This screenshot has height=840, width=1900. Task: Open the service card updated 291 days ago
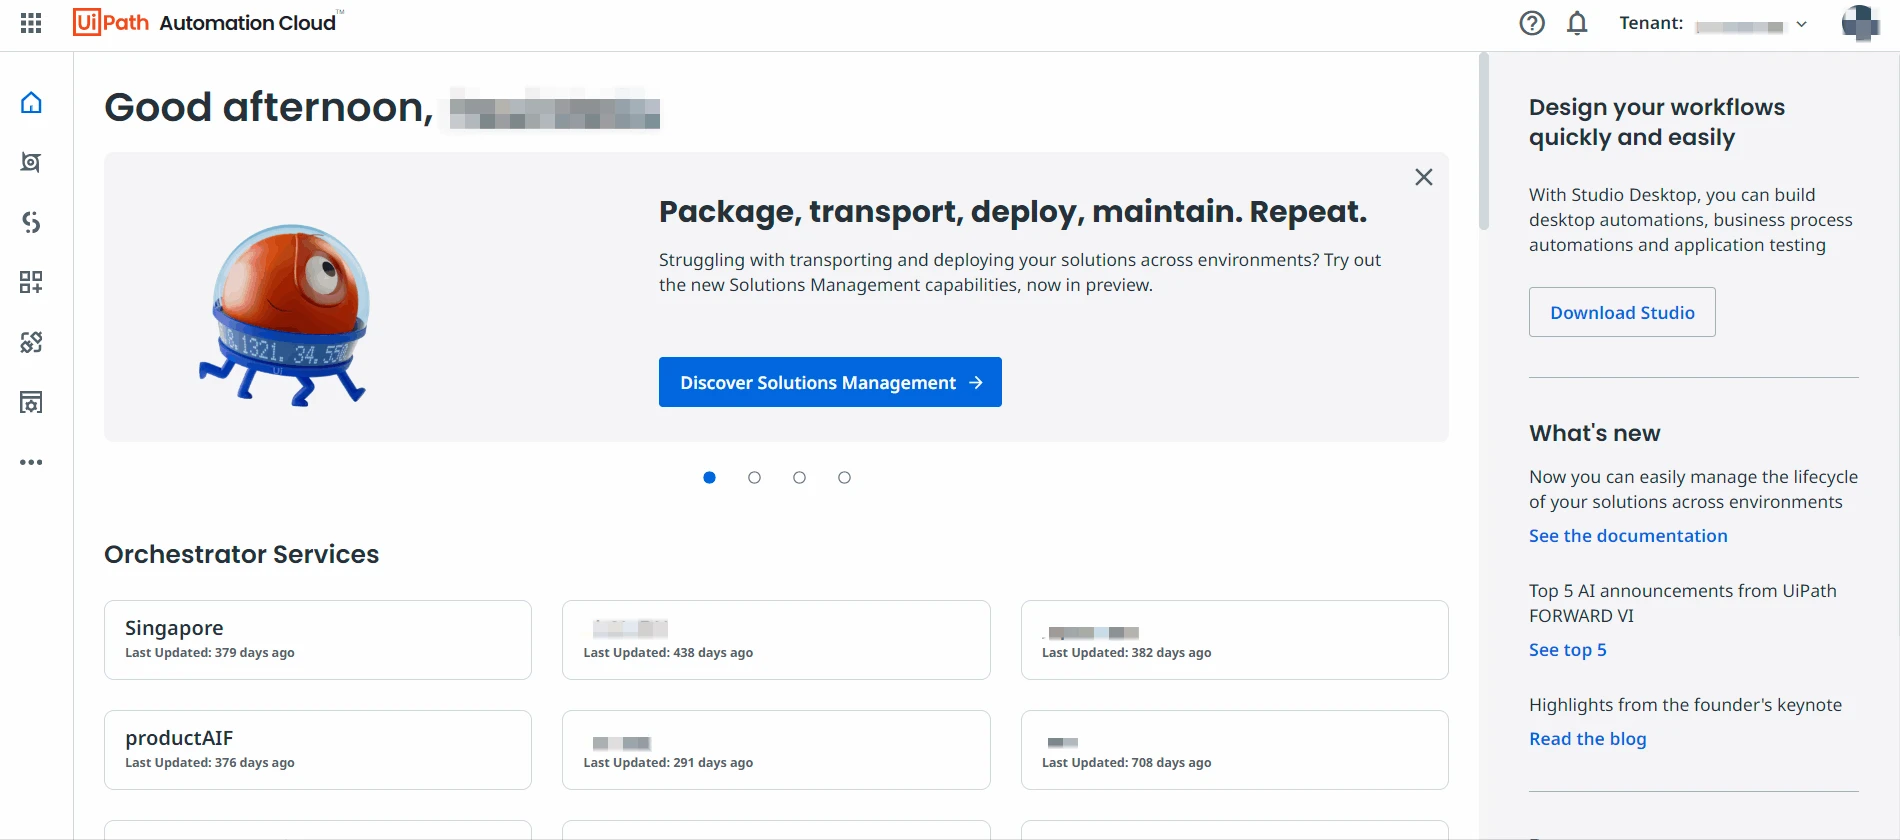click(x=776, y=750)
